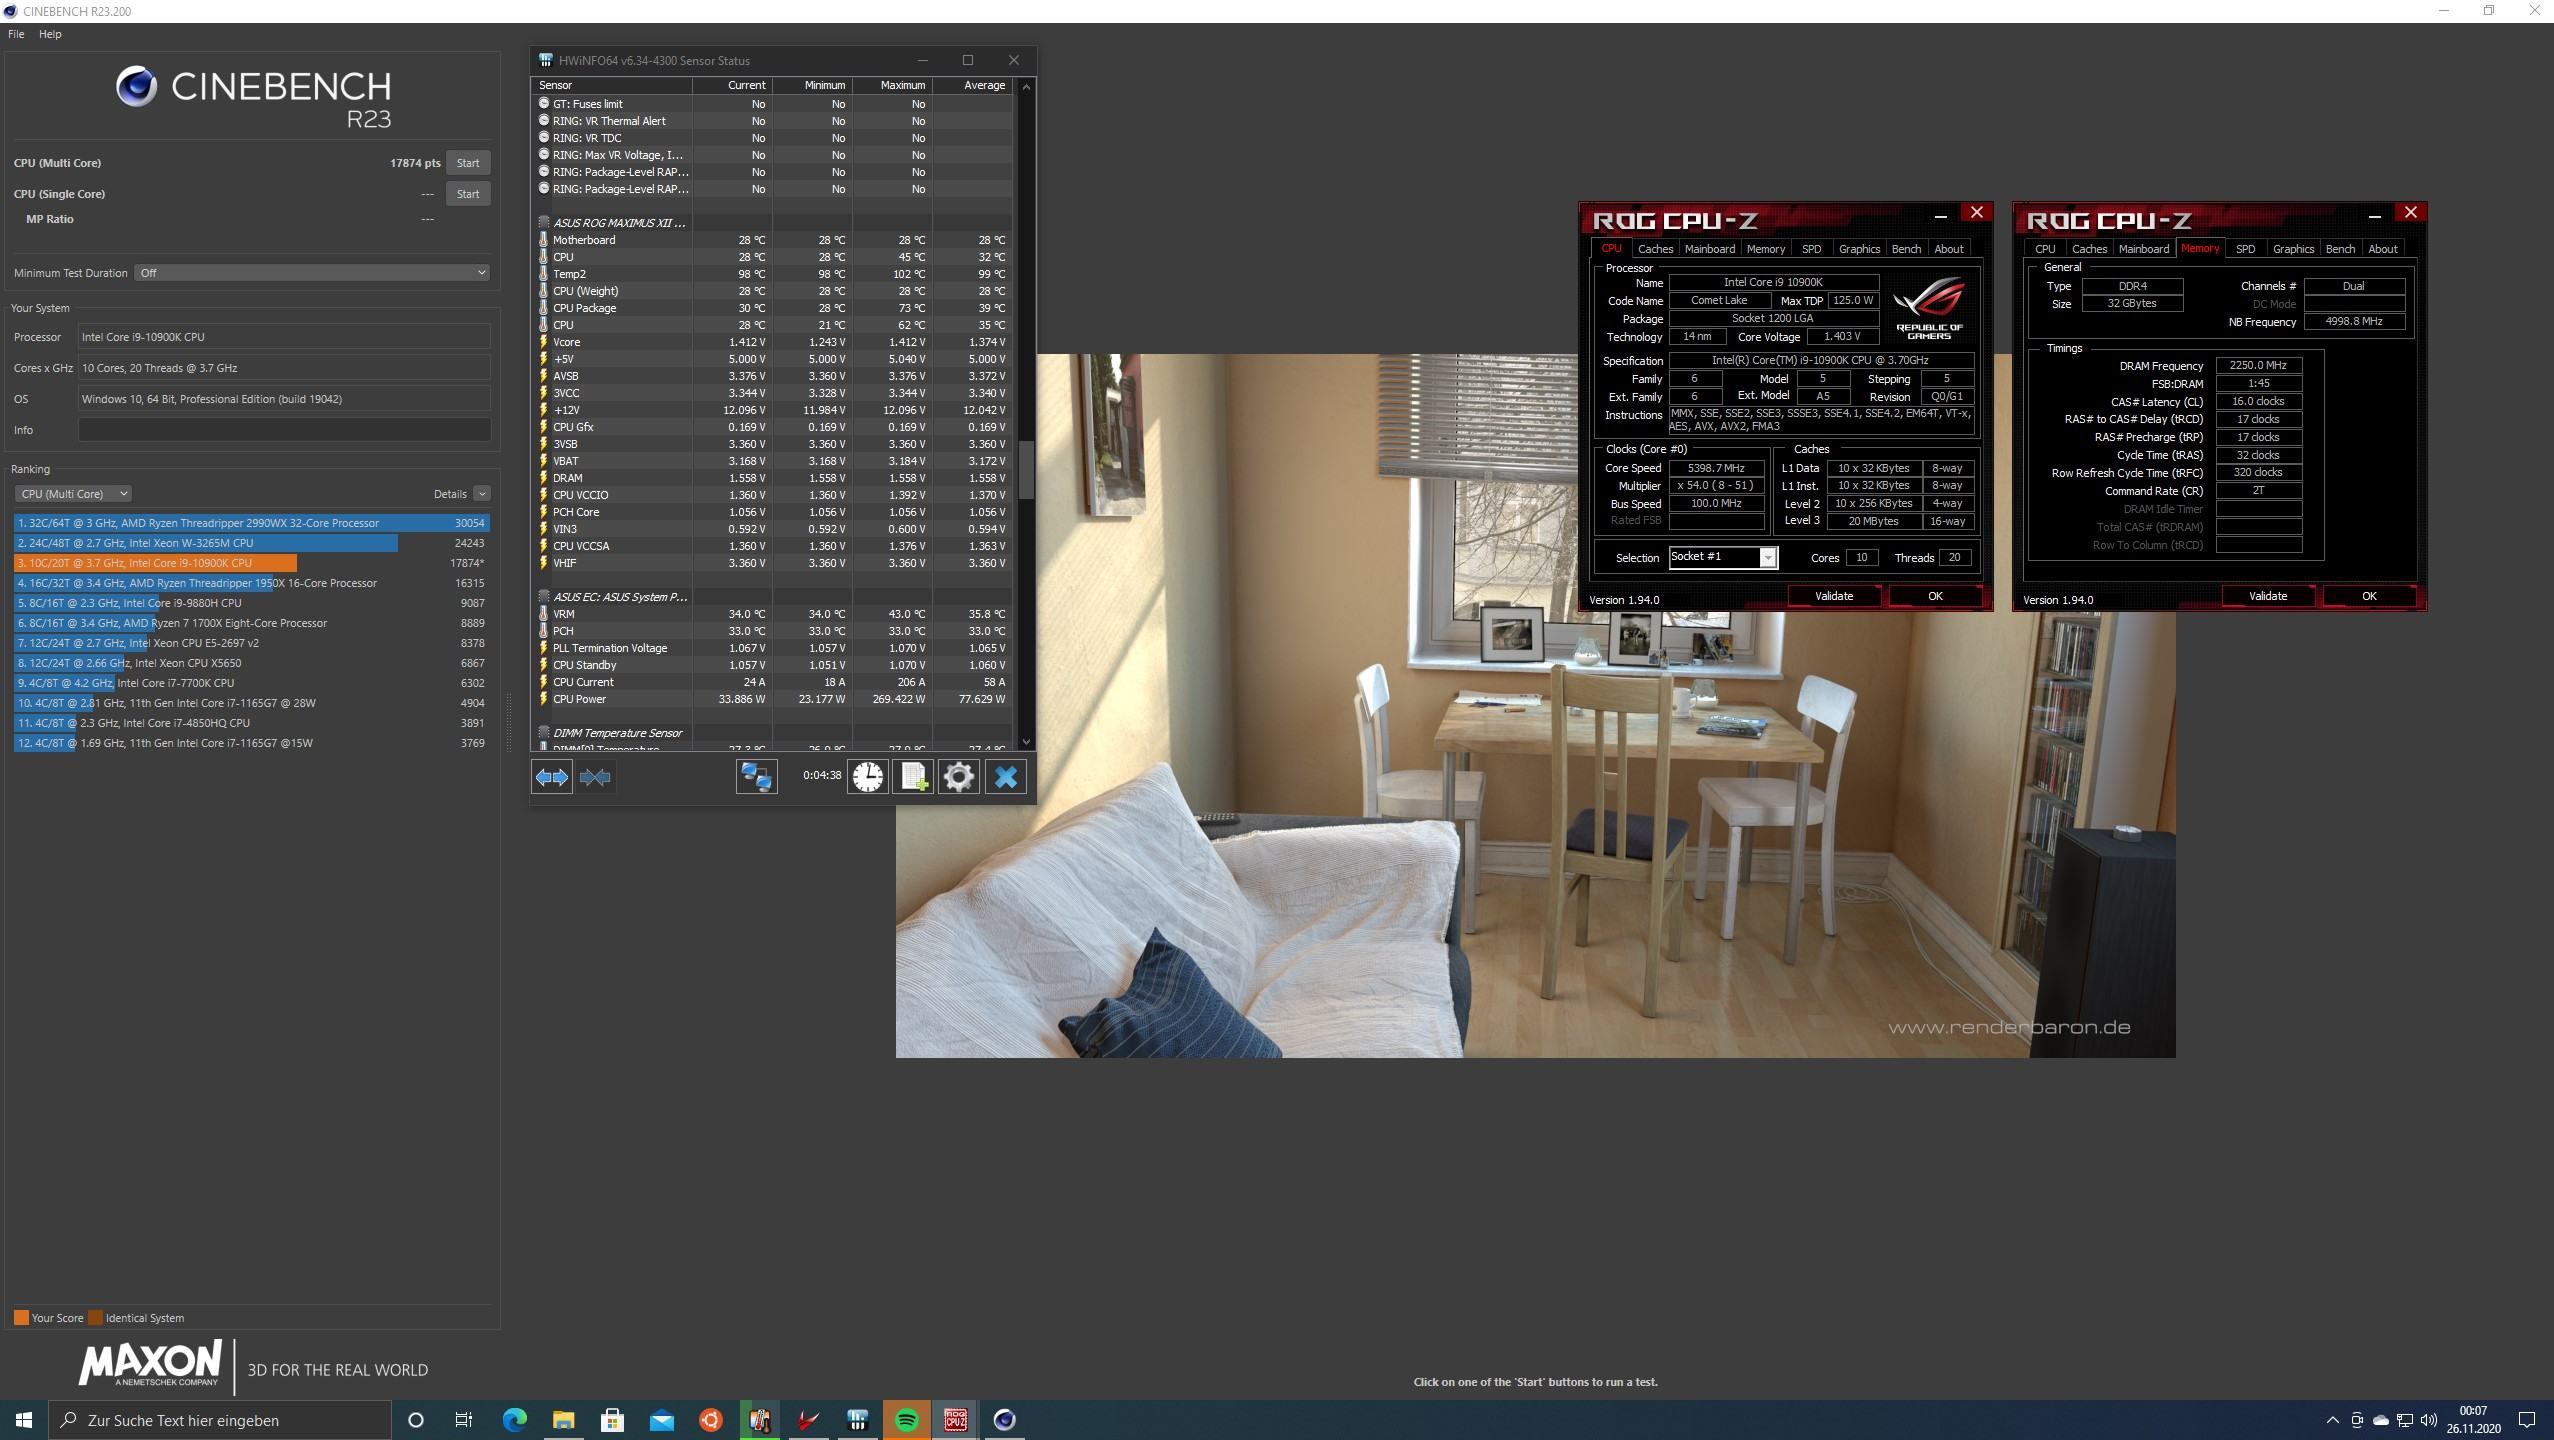The height and width of the screenshot is (1440, 2554).
Task: Click OK in left CPU-Z window
Action: click(1935, 596)
